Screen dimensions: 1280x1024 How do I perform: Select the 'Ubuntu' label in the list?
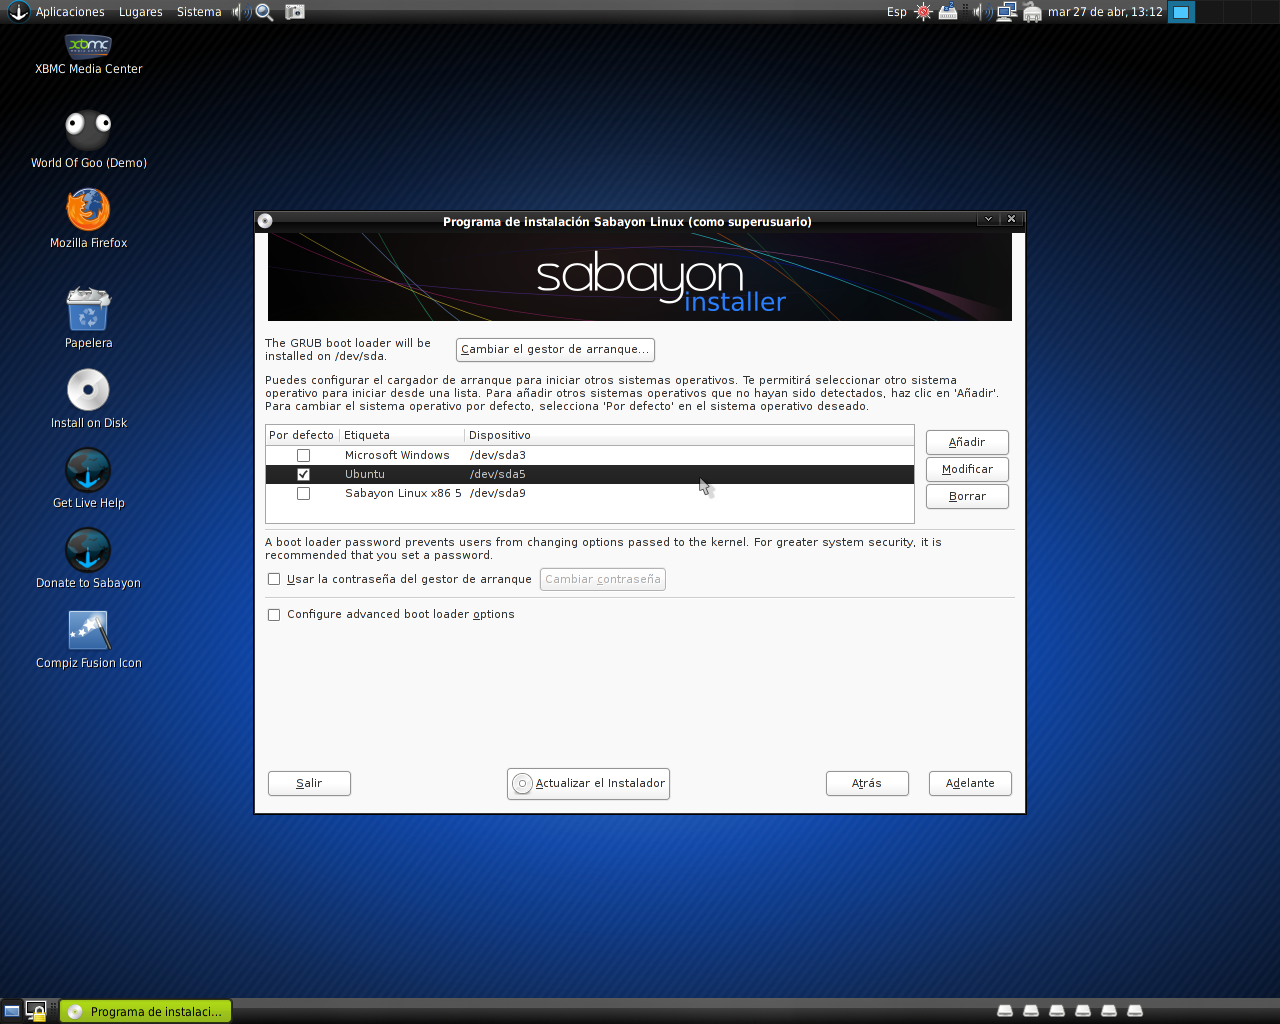coord(364,474)
